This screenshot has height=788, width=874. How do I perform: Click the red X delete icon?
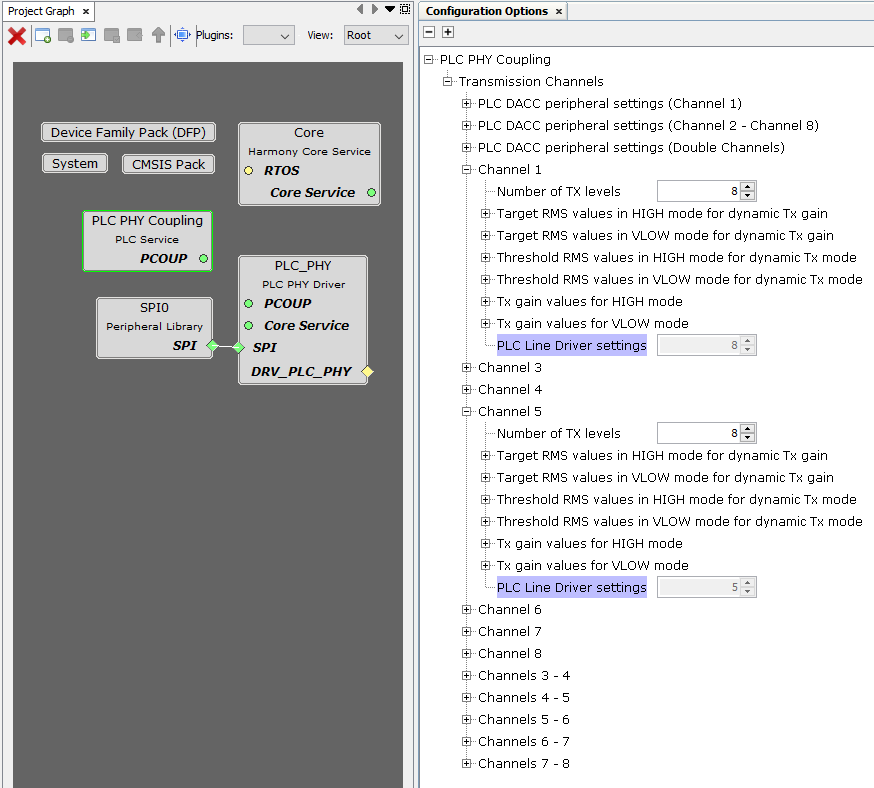pyautogui.click(x=17, y=36)
